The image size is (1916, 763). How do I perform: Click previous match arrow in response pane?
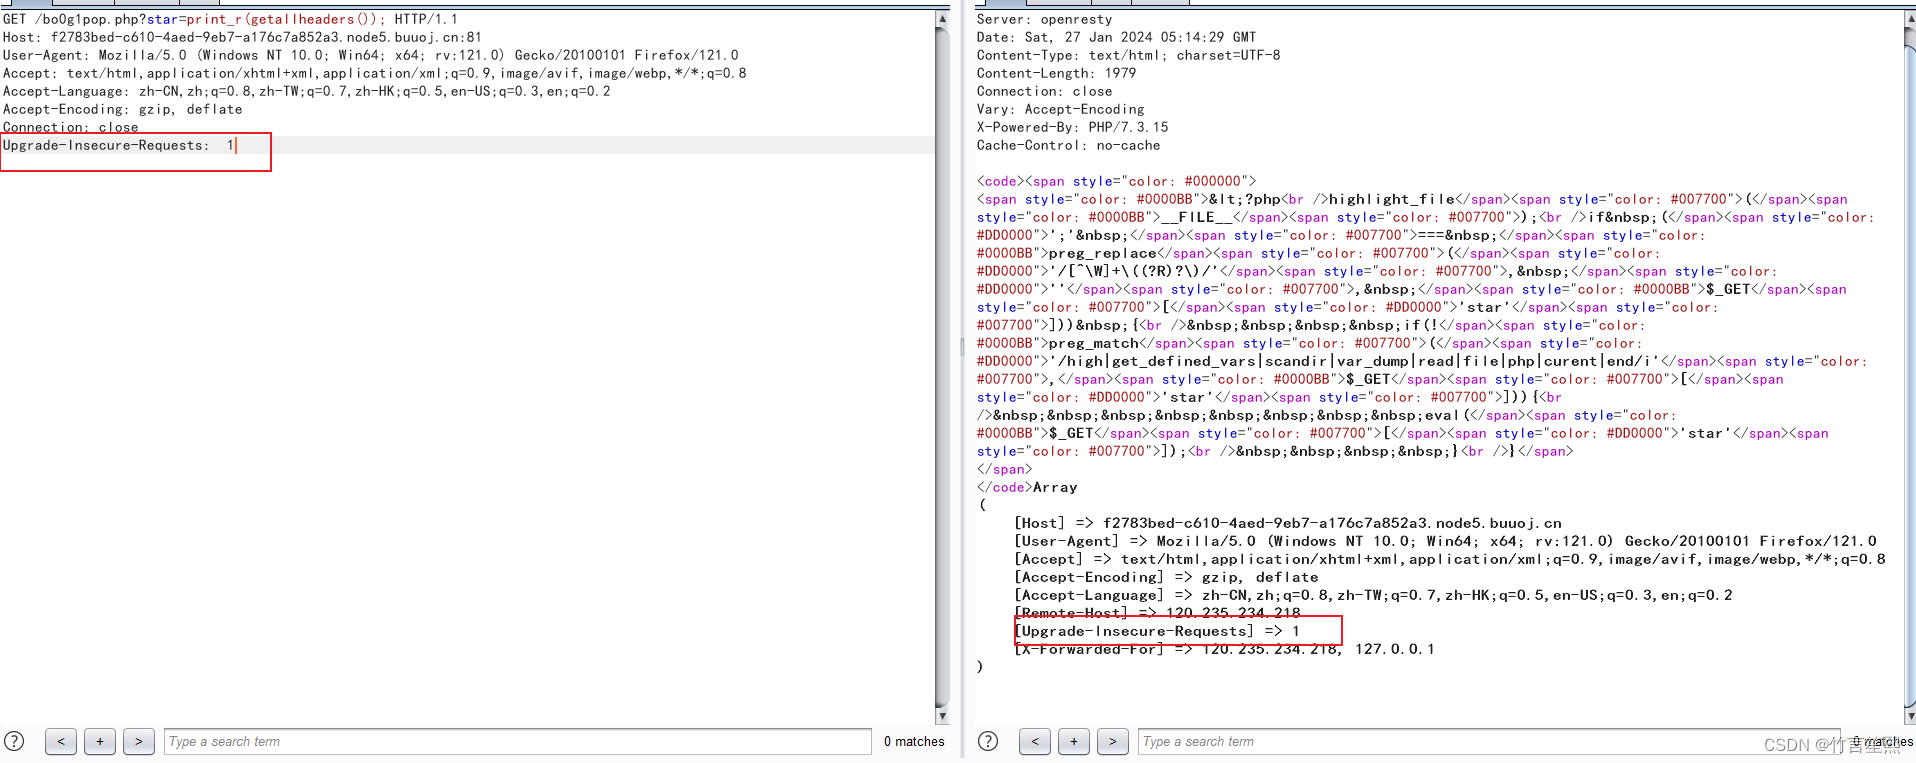pos(1035,741)
